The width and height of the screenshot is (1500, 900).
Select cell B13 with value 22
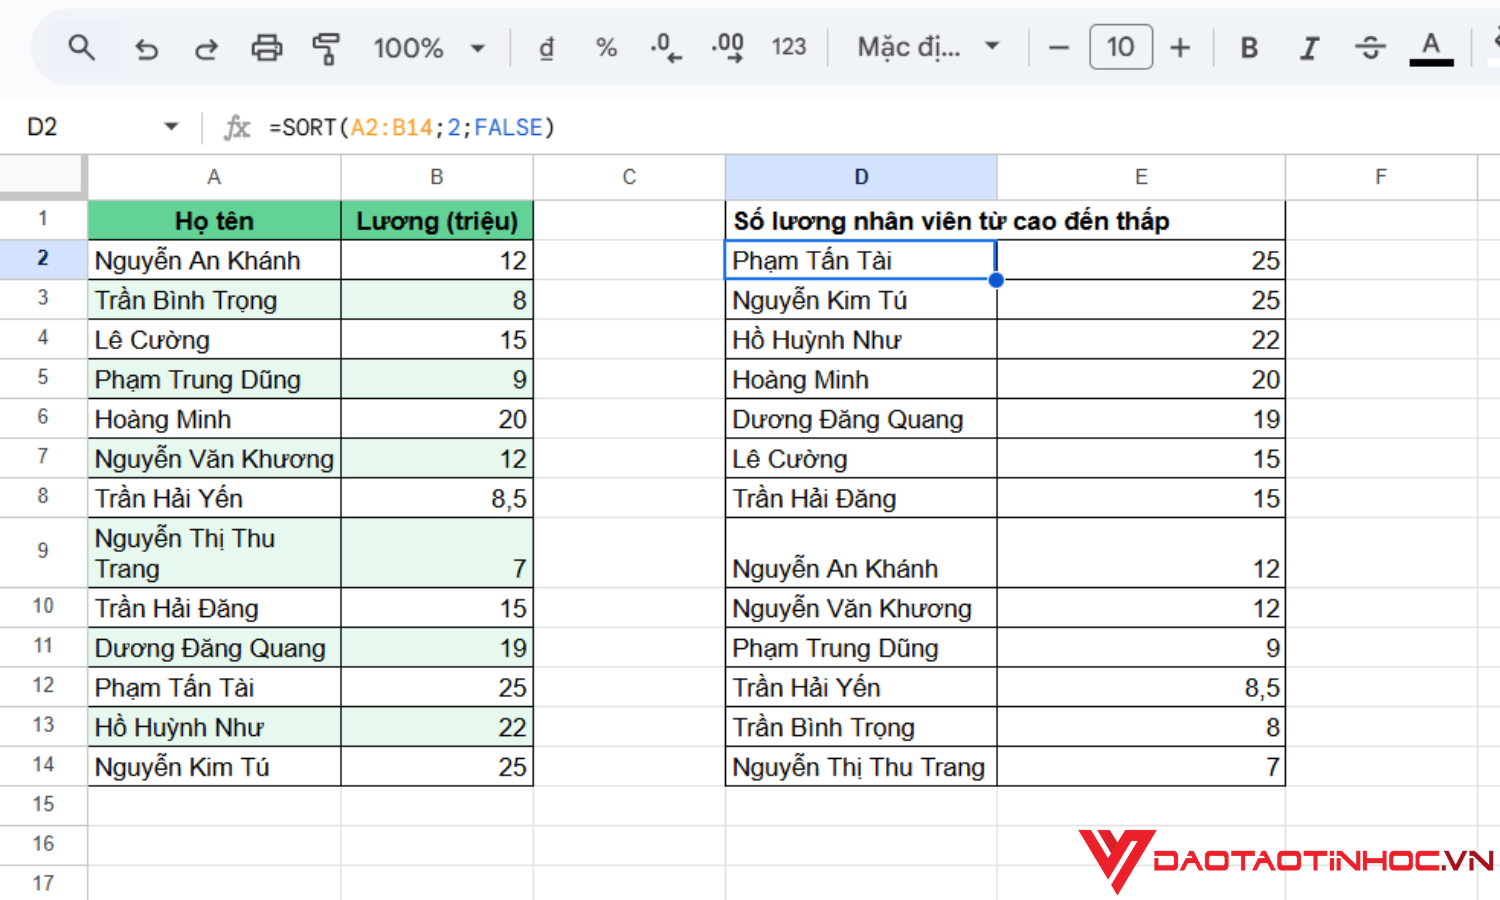437,727
